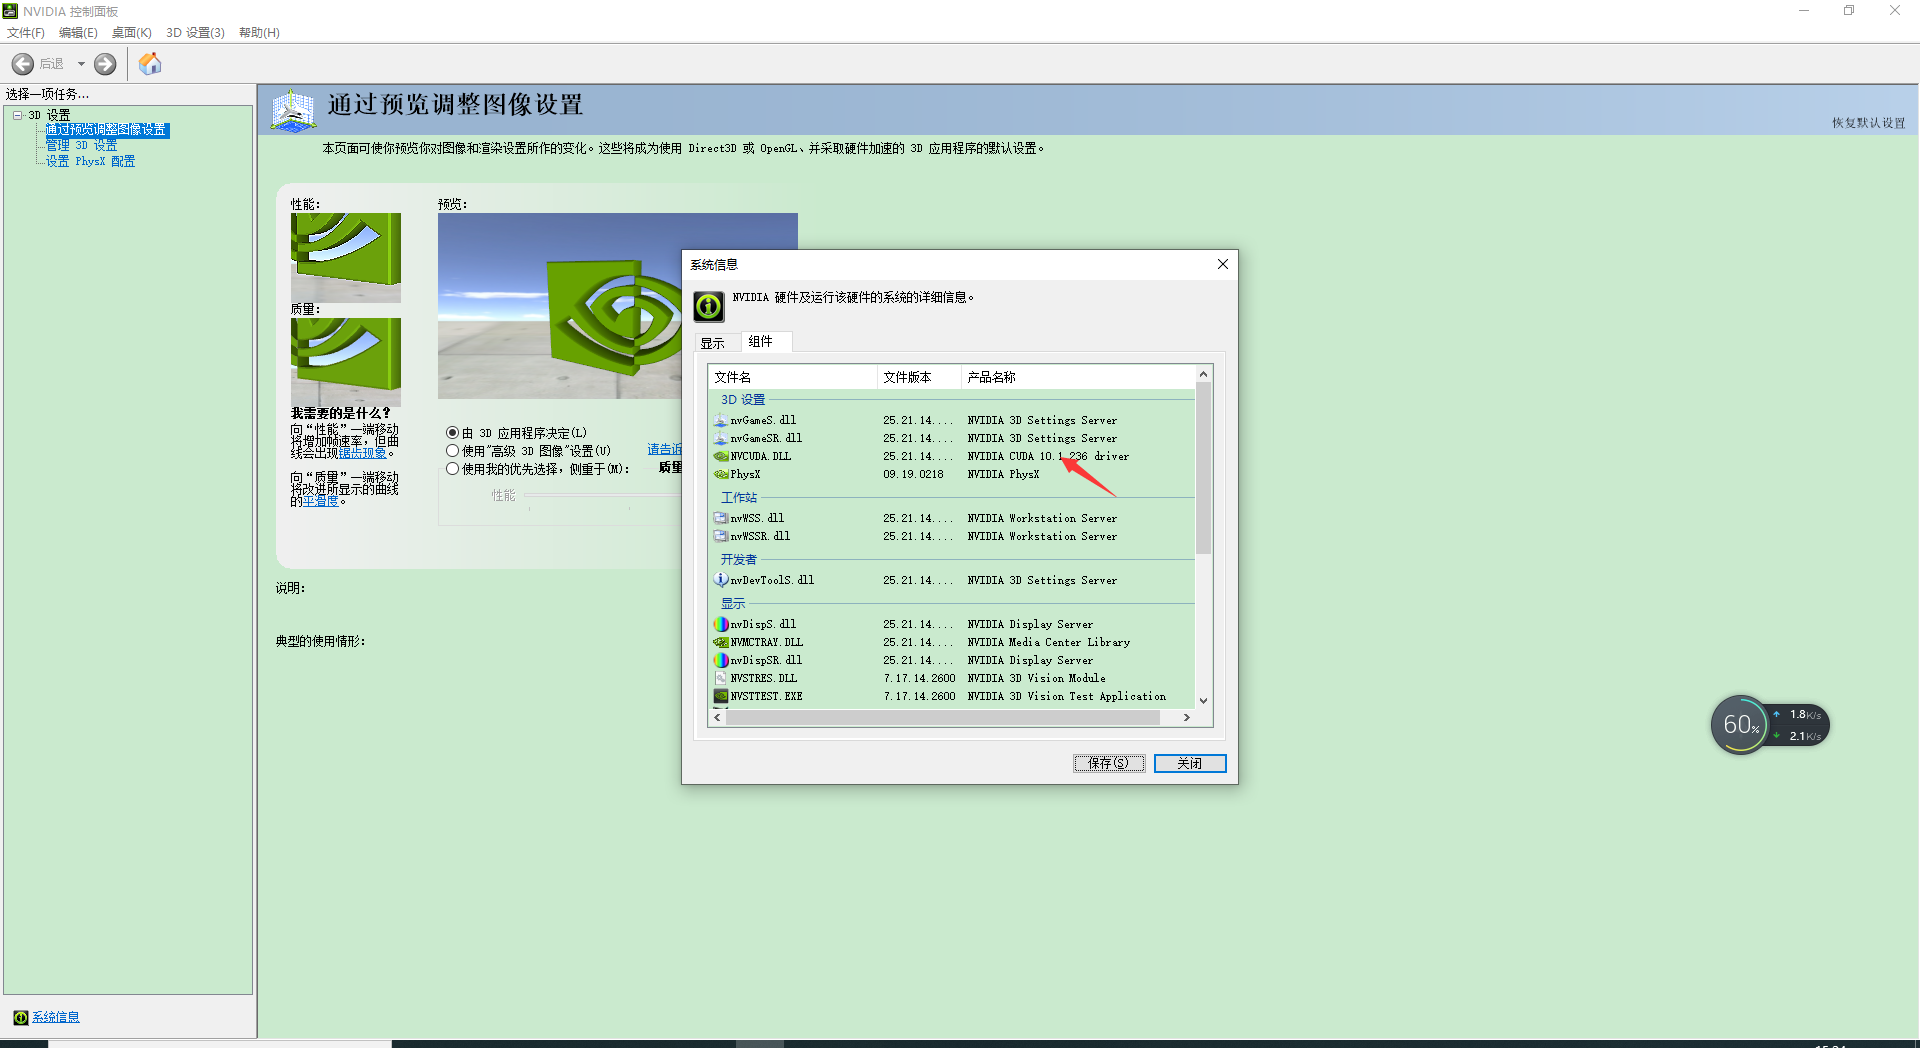
Task: Select the nvWSS.dll file icon
Action: pyautogui.click(x=720, y=518)
